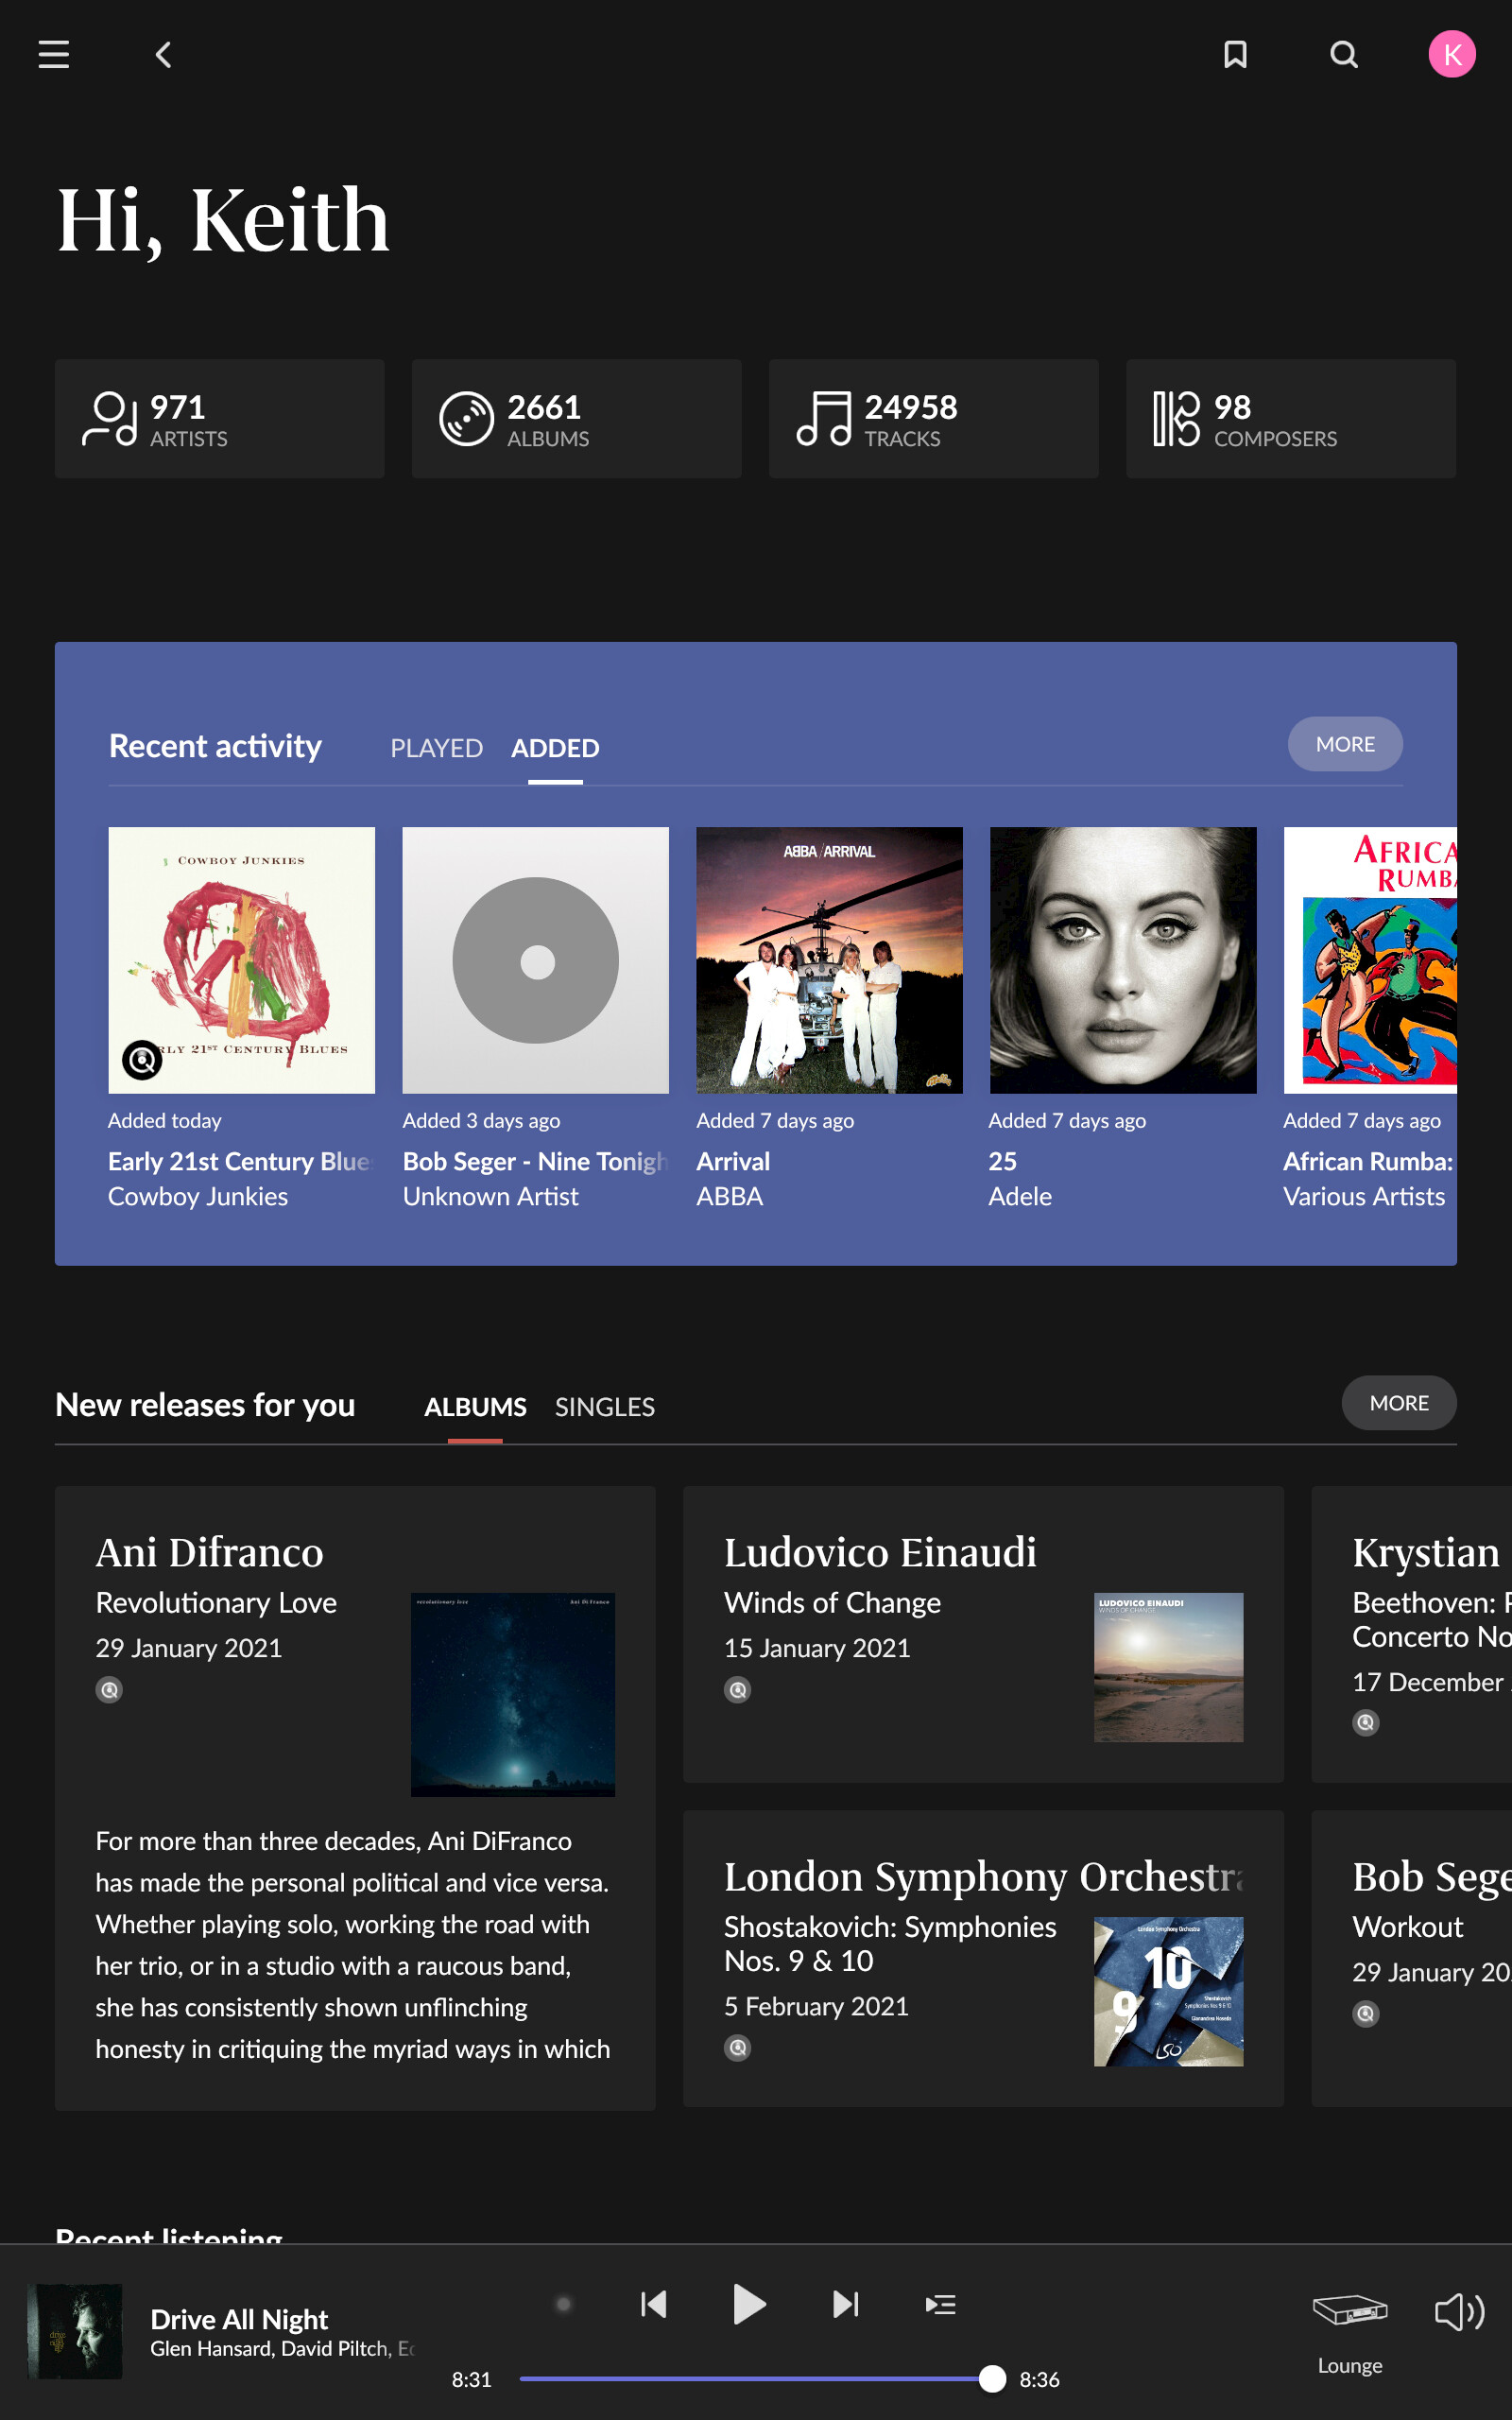Open bookmarks icon in top bar
Image resolution: width=1512 pixels, height=2420 pixels.
[1235, 54]
